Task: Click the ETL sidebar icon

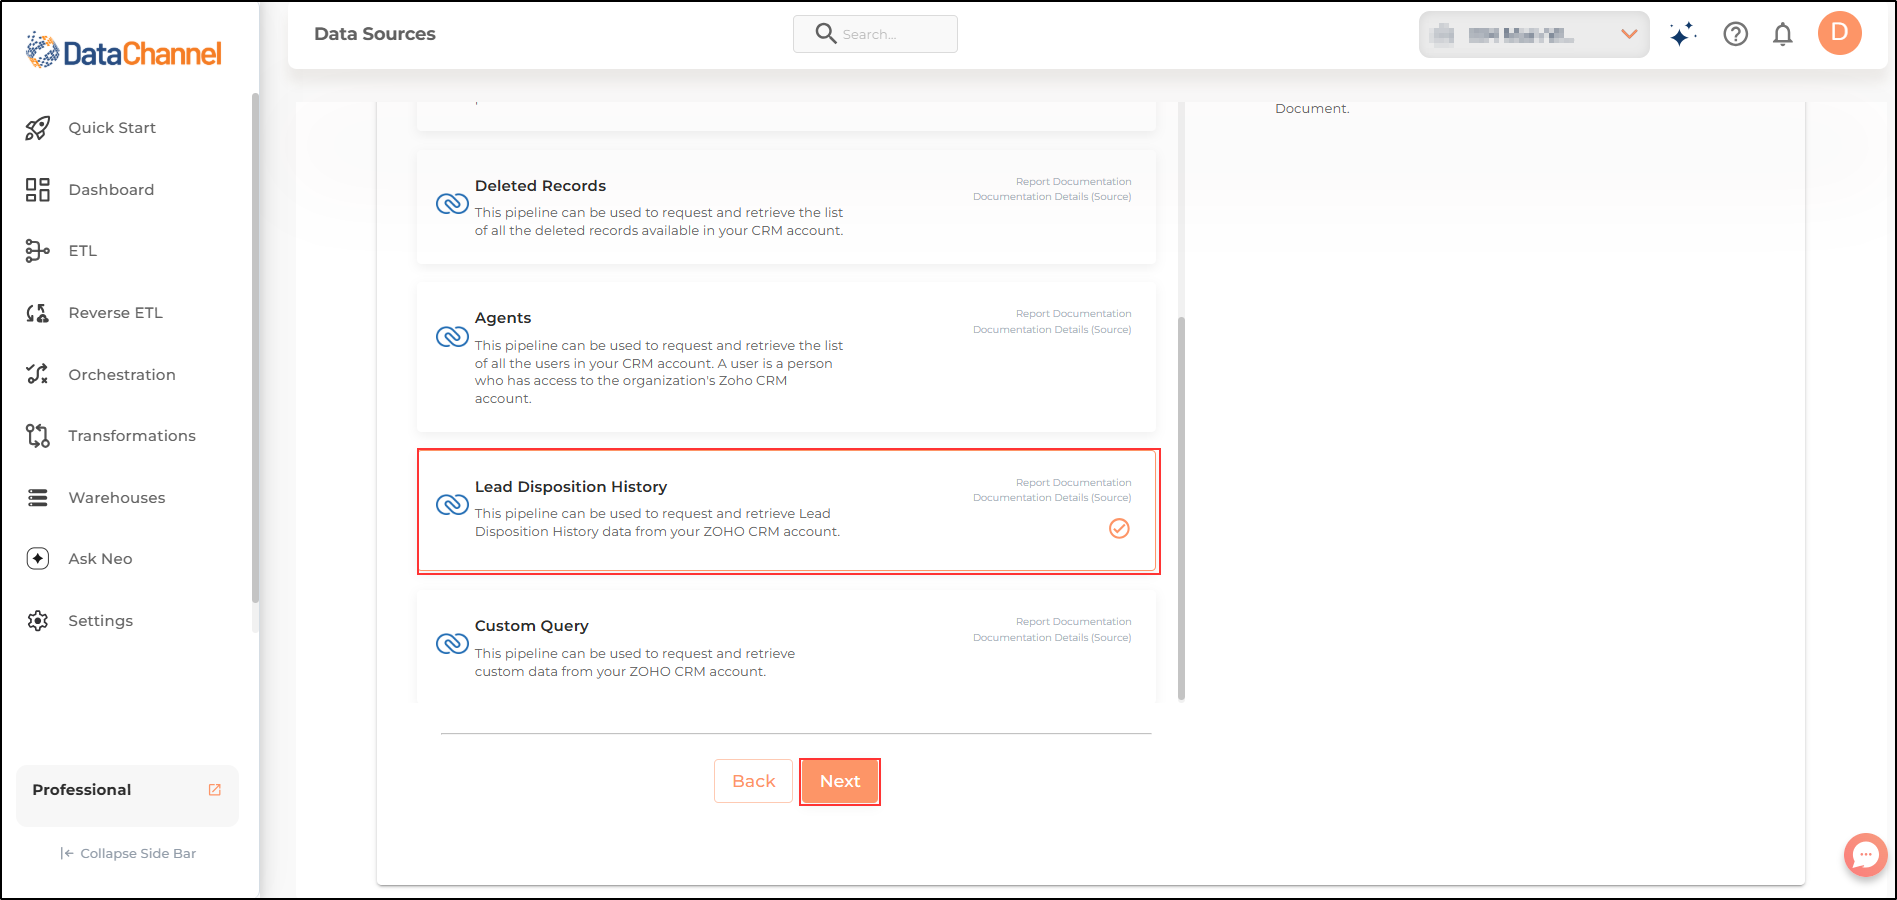Action: [x=37, y=251]
